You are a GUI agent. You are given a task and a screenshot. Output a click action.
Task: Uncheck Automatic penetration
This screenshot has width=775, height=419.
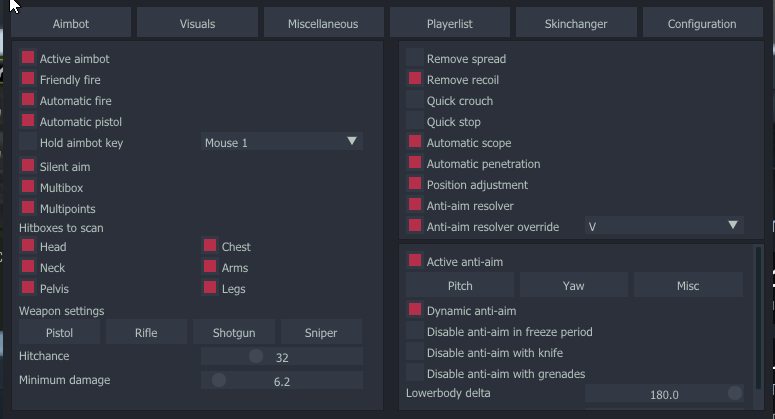coord(415,163)
